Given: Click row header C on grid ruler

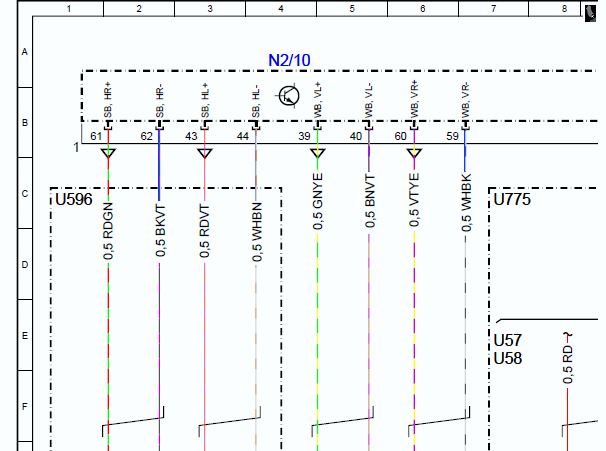Looking at the screenshot, I should tap(25, 194).
